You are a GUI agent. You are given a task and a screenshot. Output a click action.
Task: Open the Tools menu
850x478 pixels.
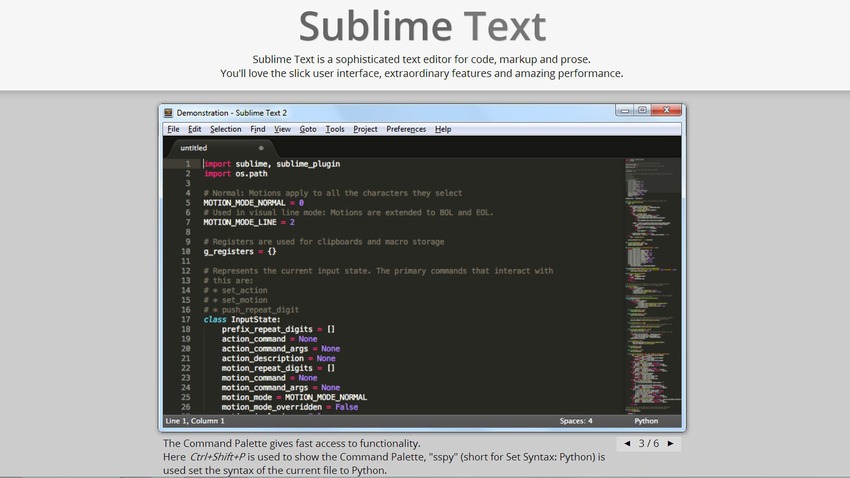point(335,129)
